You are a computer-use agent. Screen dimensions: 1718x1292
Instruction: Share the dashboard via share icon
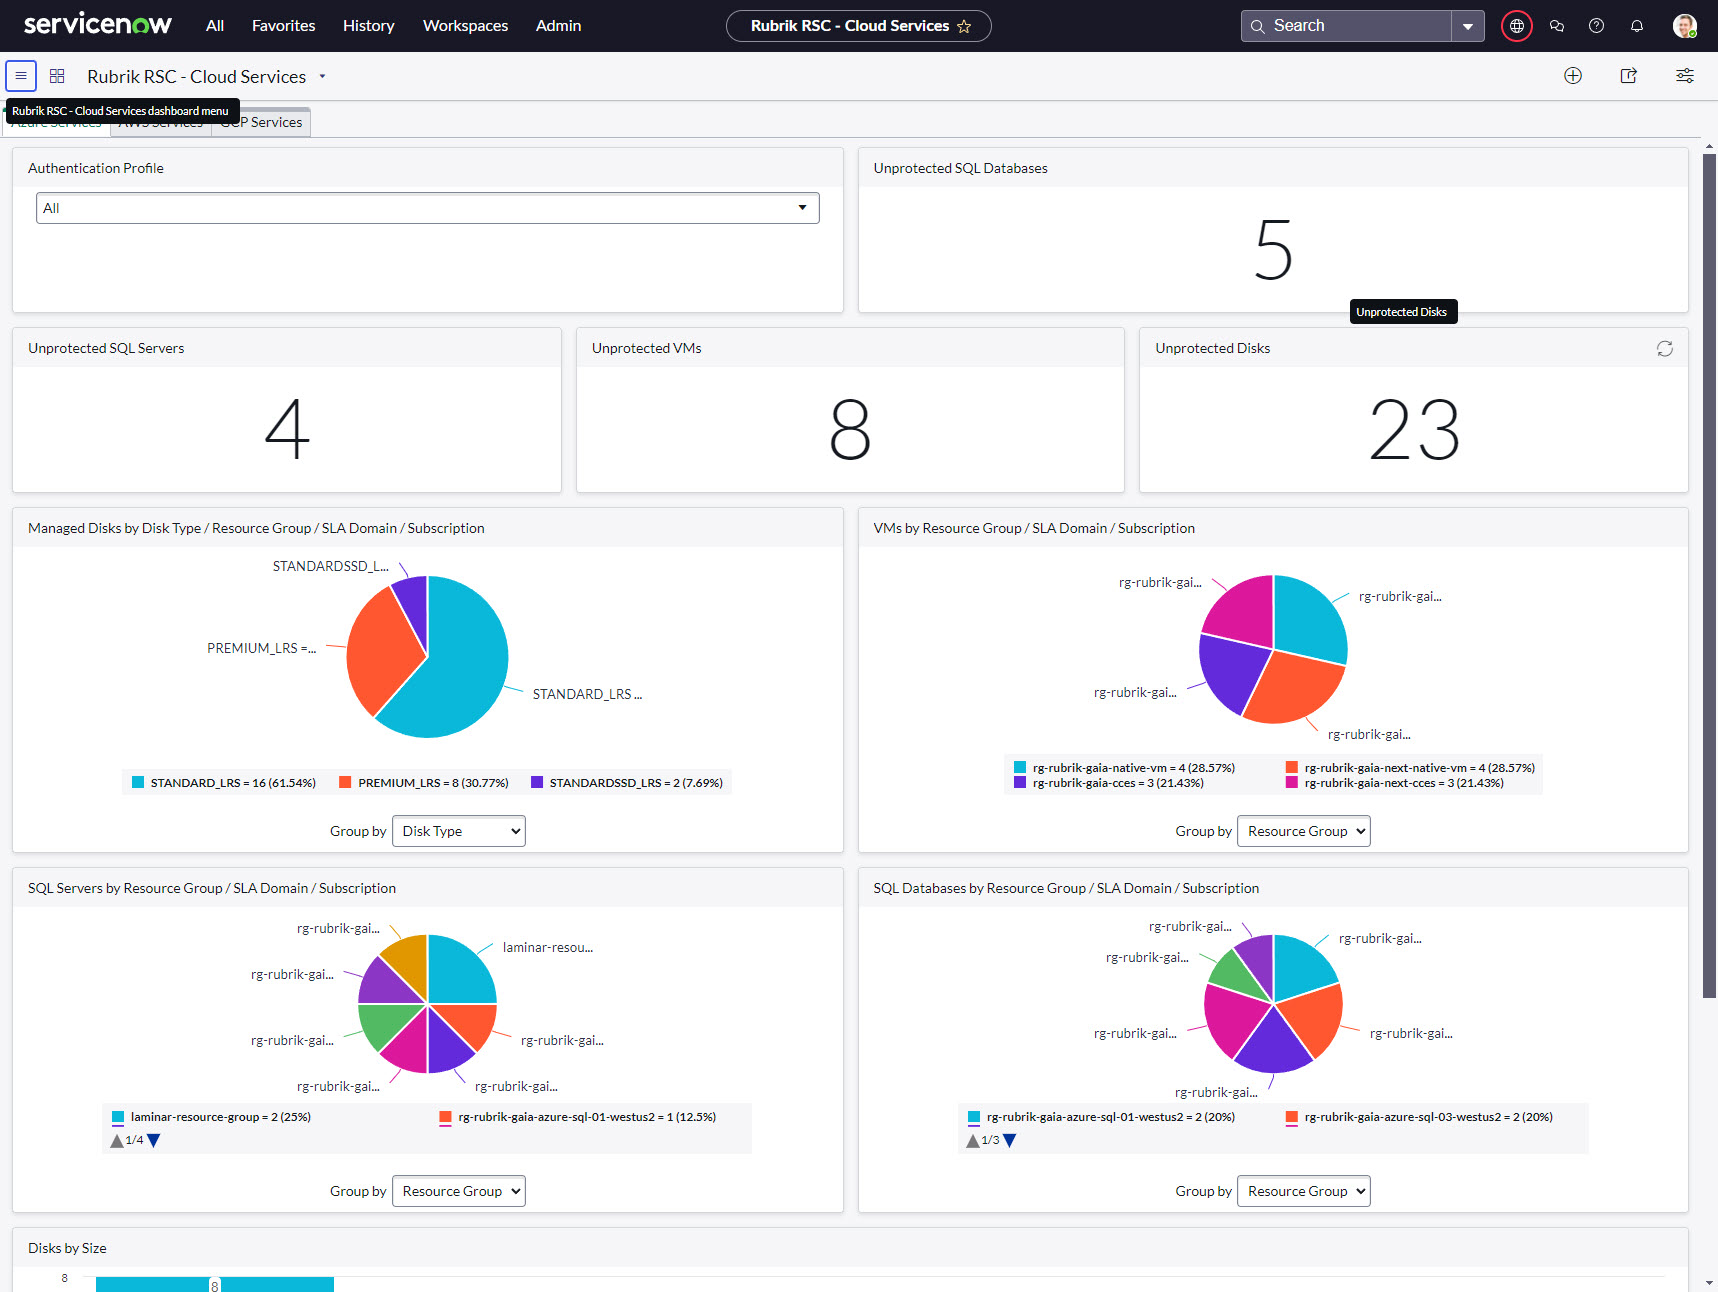tap(1629, 76)
